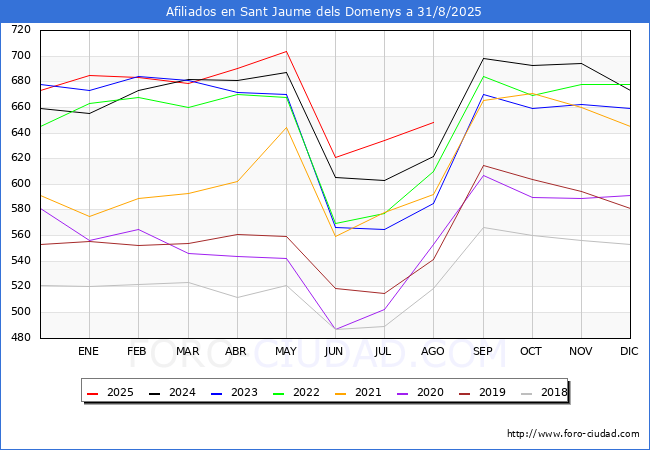Viewport: 650px width, 450px height.
Task: Click the chart title Afiliados en Sant Jaume
Action: tap(324, 12)
